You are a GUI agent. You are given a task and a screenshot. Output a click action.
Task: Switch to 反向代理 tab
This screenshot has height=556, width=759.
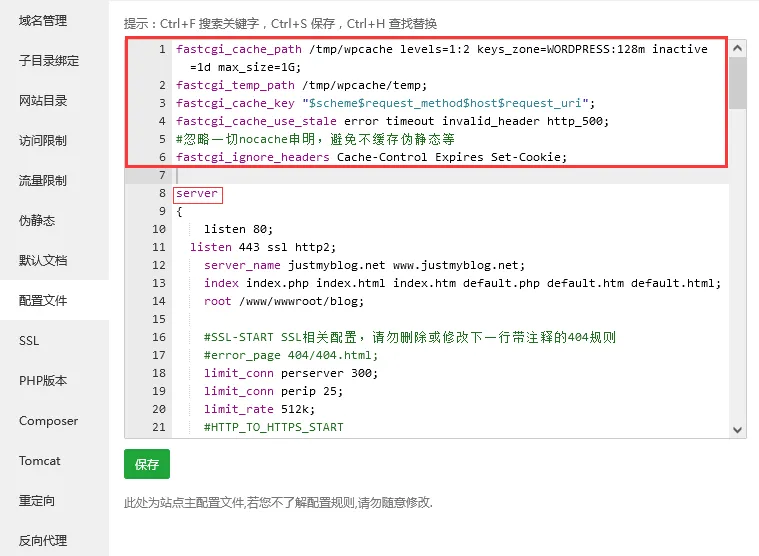[43, 541]
